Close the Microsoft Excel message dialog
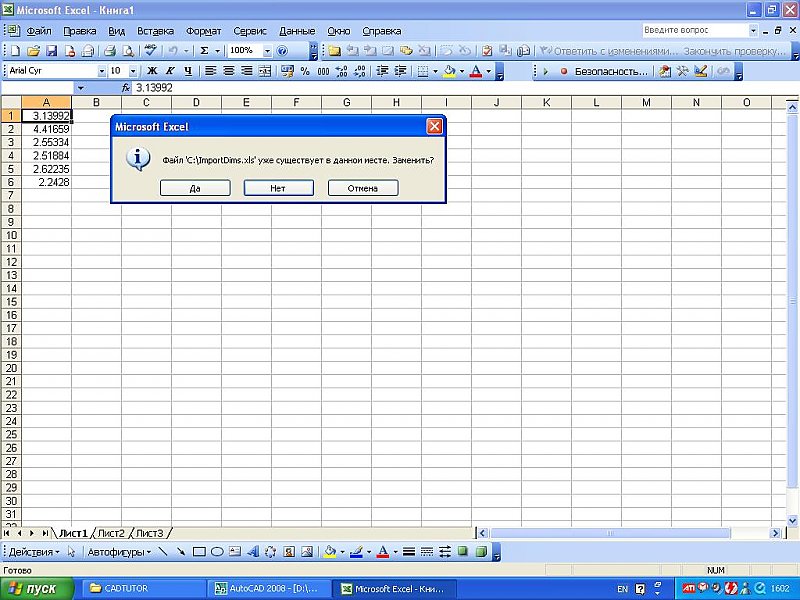The image size is (800, 600). point(434,126)
